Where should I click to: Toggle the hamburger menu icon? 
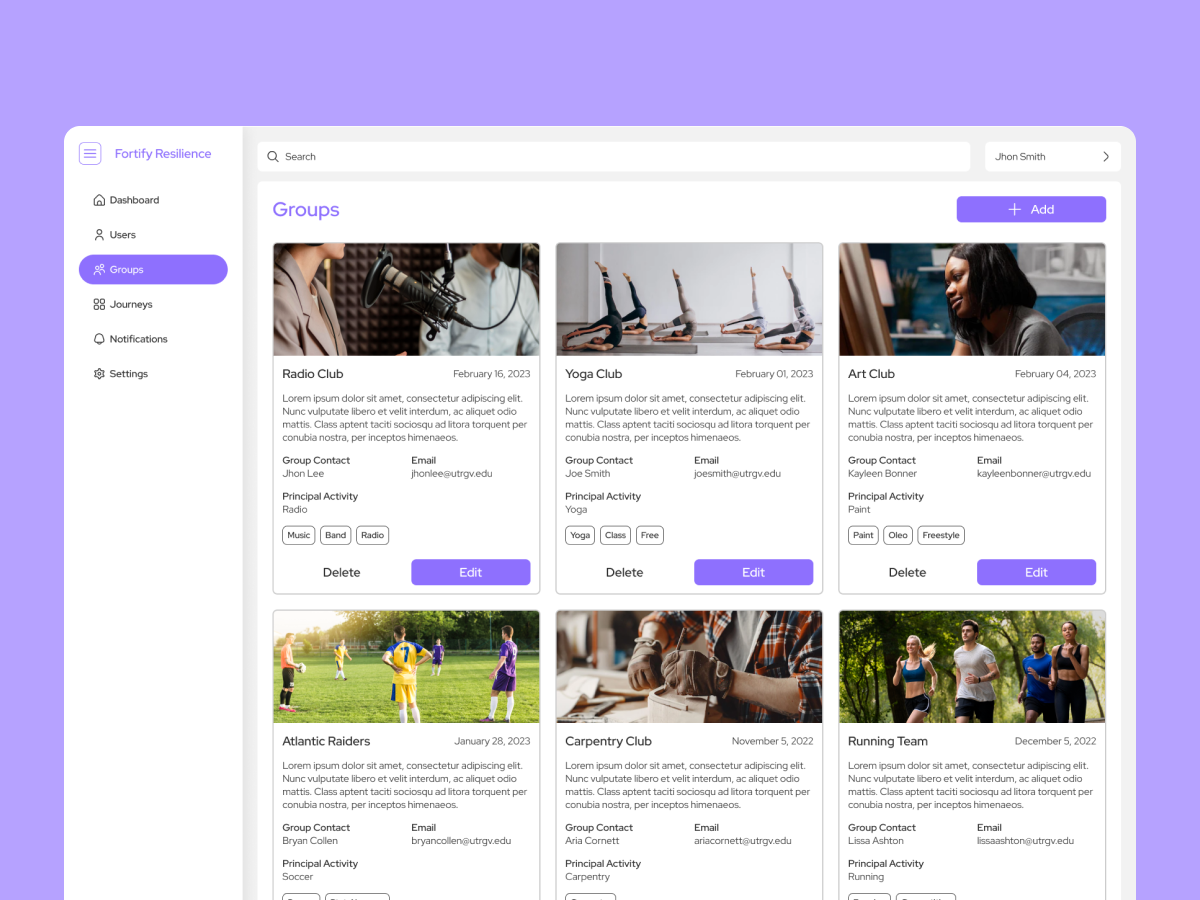(x=90, y=154)
